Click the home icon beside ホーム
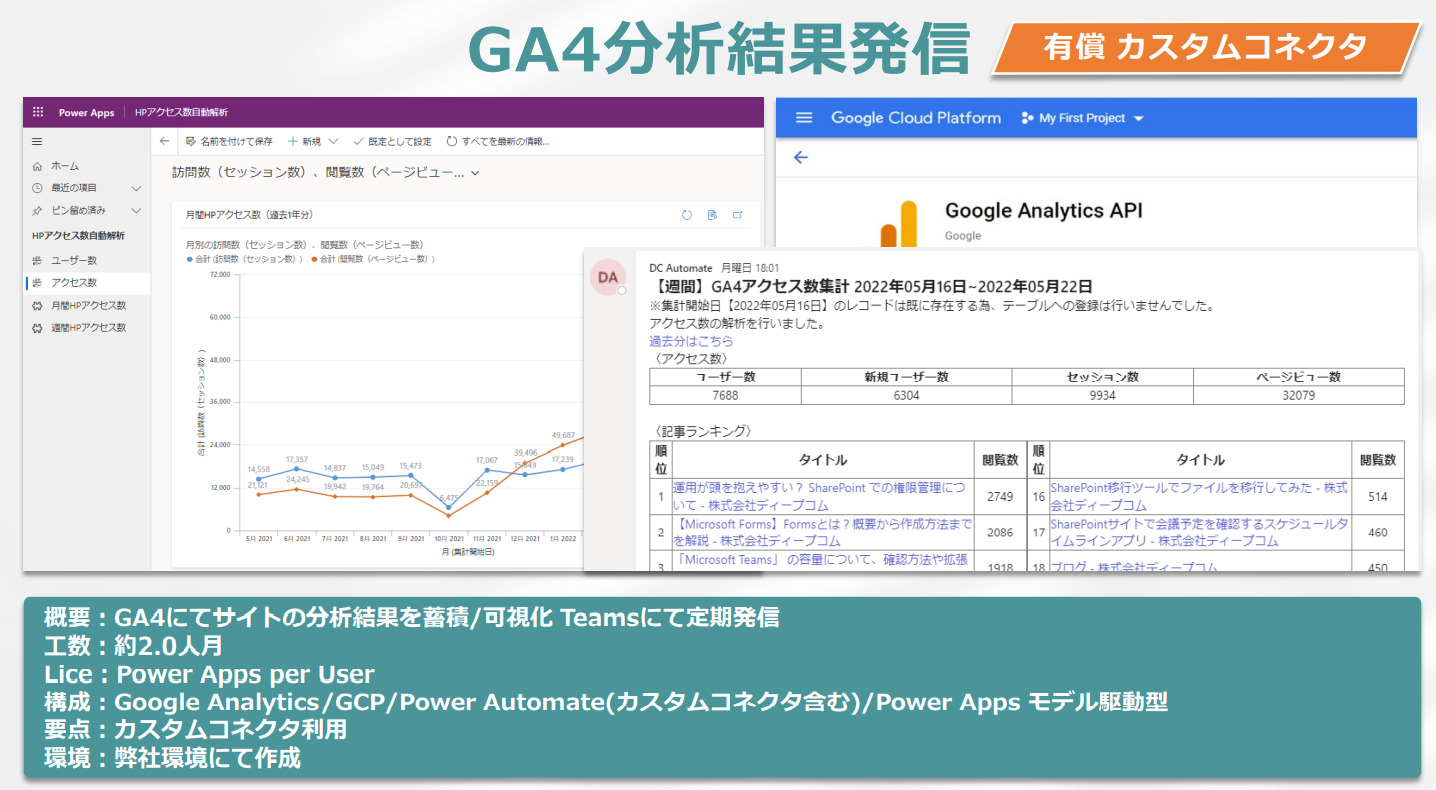Image resolution: width=1436 pixels, height=790 pixels. (x=37, y=166)
